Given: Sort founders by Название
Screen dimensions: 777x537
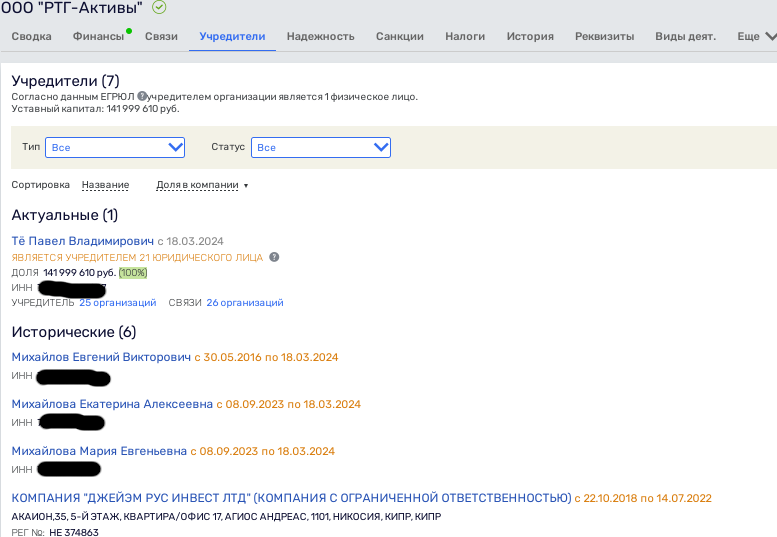Looking at the screenshot, I should tap(105, 185).
